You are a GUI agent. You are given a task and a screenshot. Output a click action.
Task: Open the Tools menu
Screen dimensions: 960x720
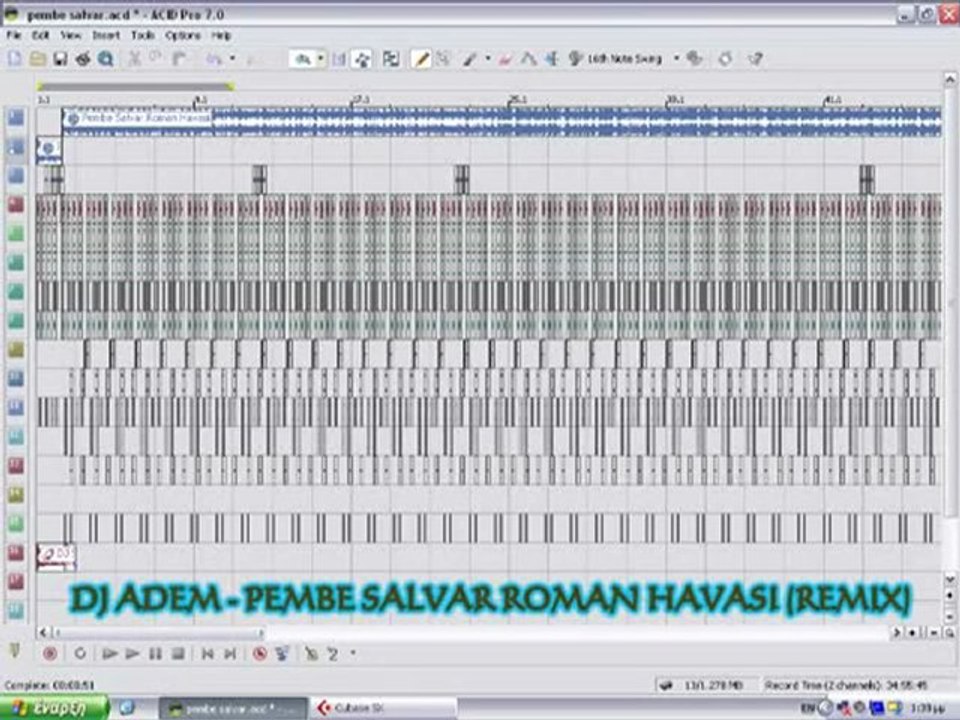tap(143, 36)
